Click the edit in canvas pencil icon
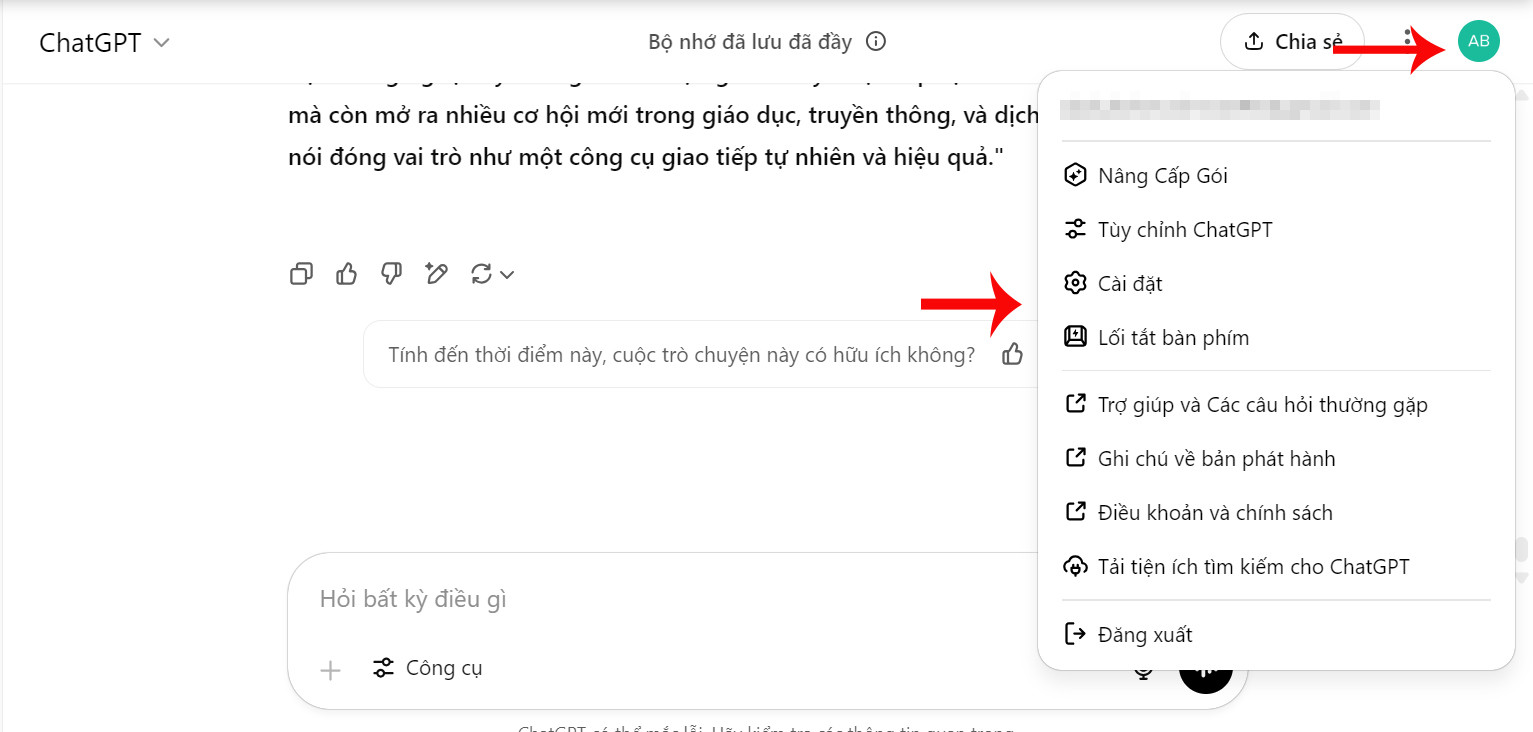 pos(436,274)
